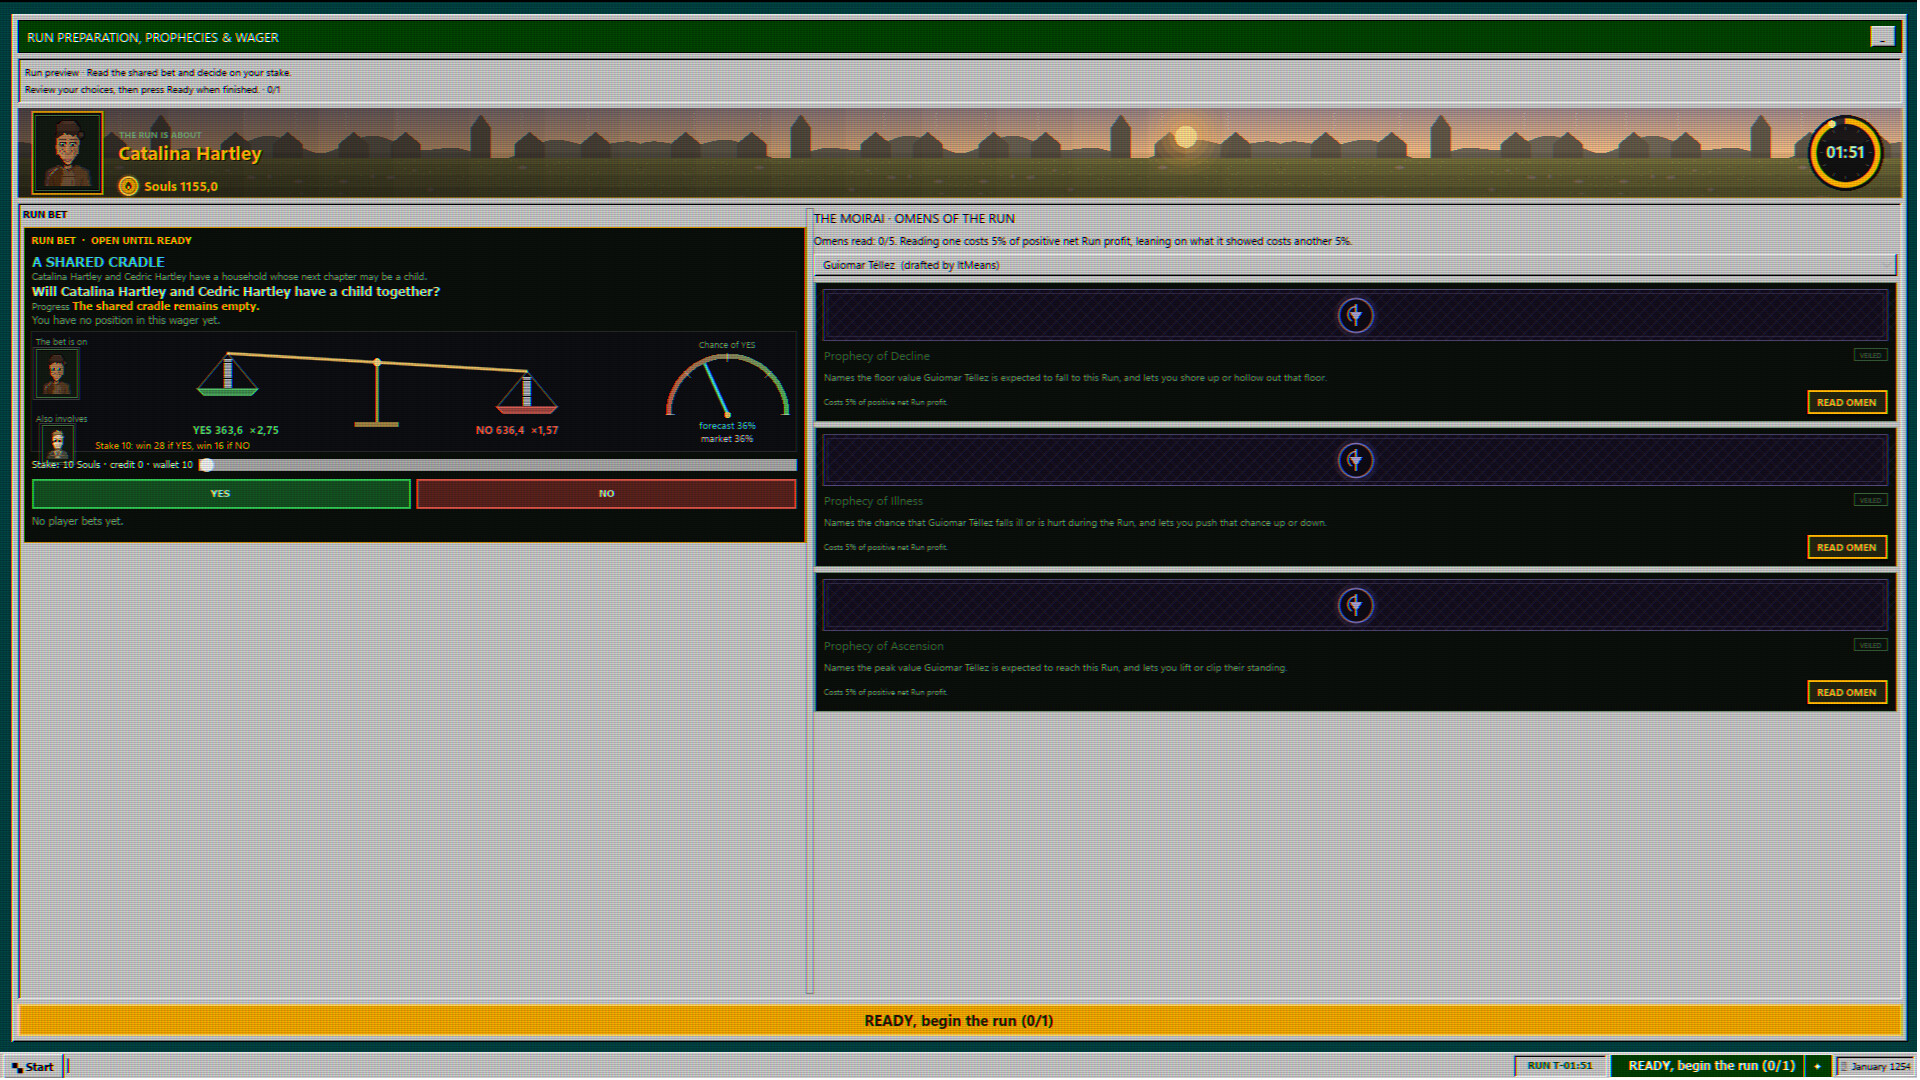This screenshot has width=1920, height=1080.
Task: Read the Prophecy of Decline omen
Action: pos(1846,402)
